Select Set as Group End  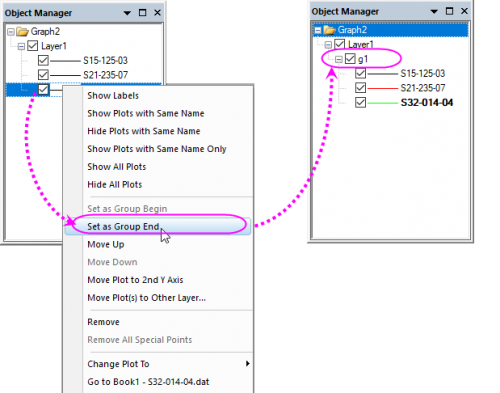click(x=158, y=226)
